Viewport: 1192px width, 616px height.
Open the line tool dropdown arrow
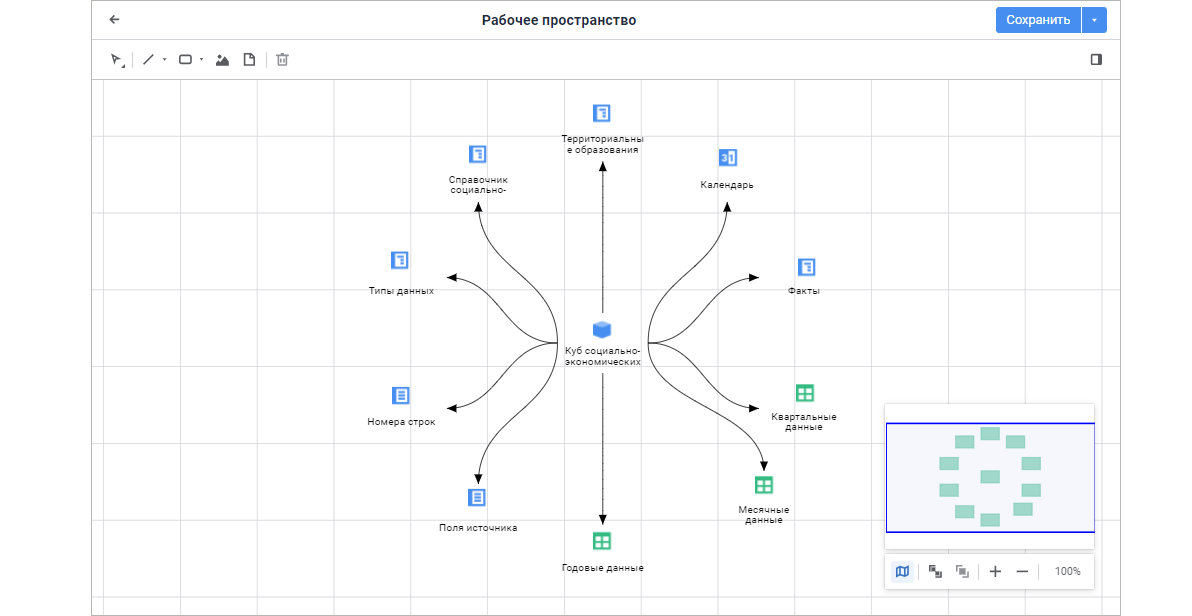pos(164,60)
